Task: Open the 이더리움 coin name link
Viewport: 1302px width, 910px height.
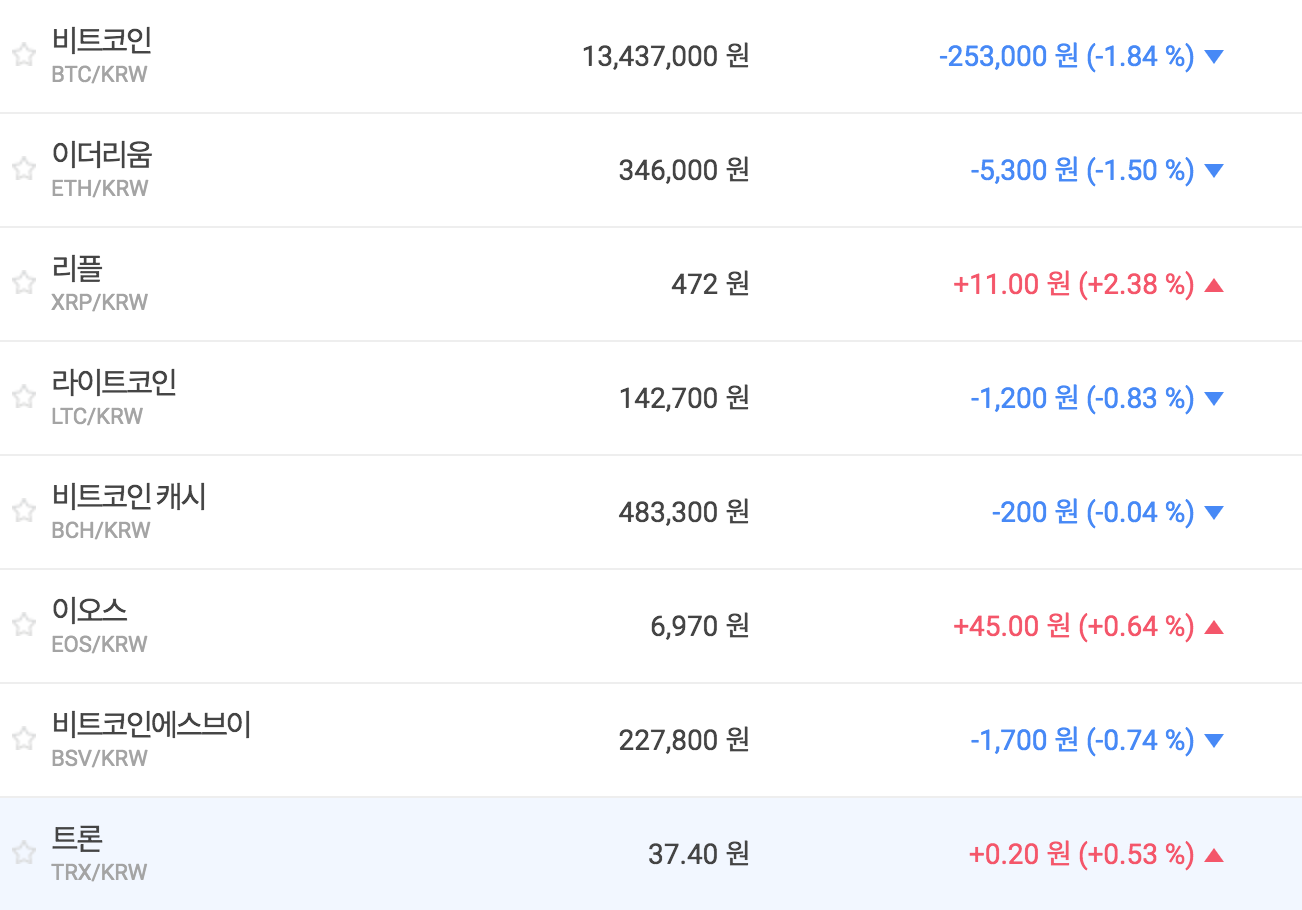Action: click(x=102, y=154)
